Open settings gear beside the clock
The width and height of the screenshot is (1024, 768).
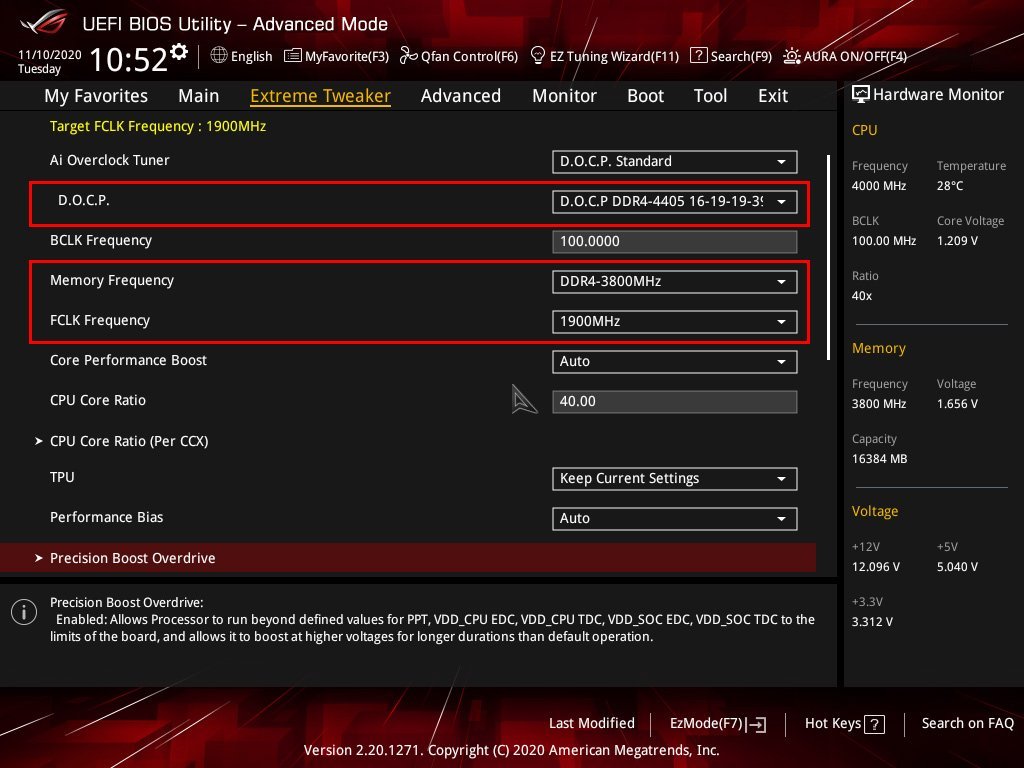click(179, 52)
